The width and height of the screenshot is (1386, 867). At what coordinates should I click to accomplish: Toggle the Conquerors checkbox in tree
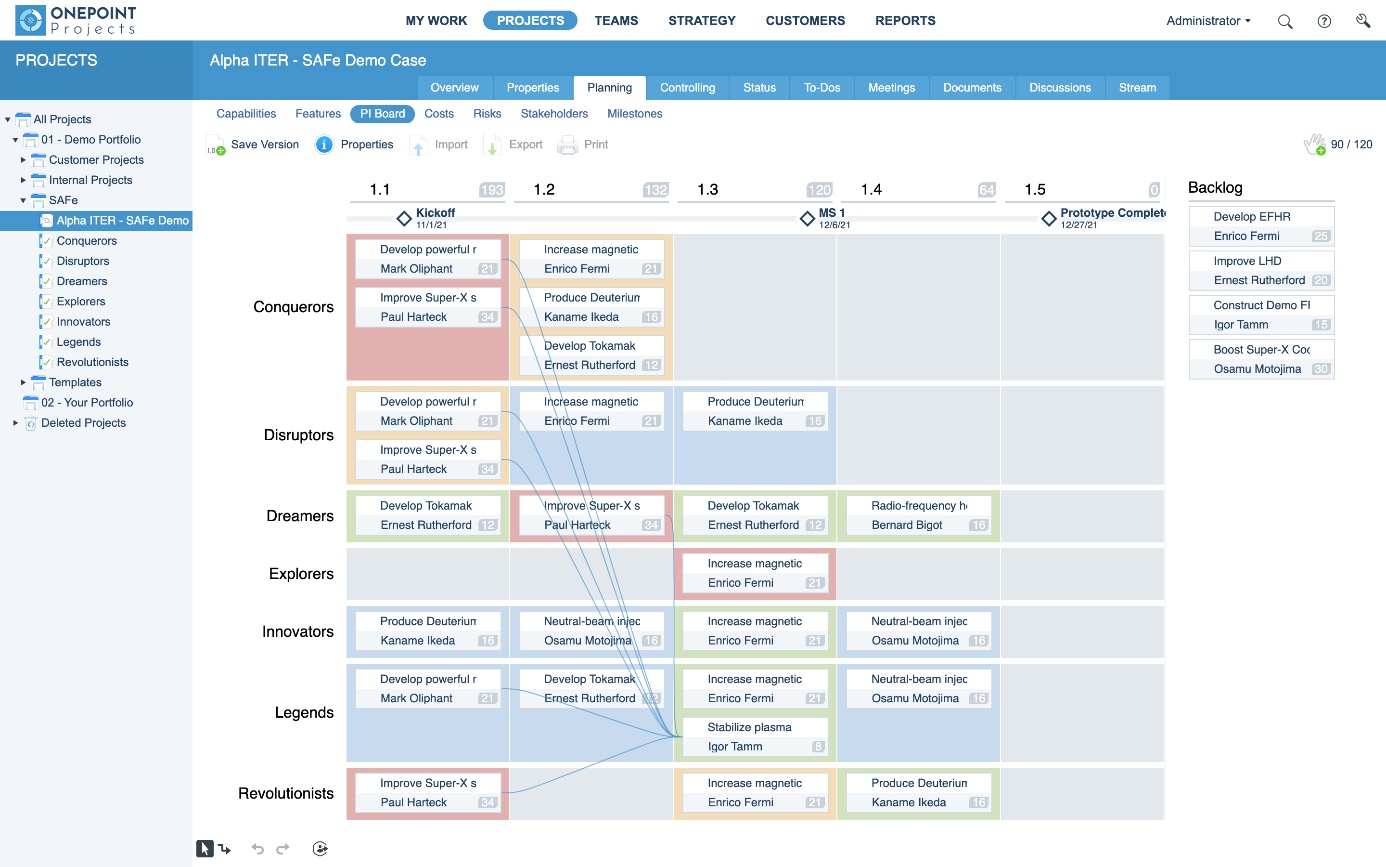[x=46, y=241]
